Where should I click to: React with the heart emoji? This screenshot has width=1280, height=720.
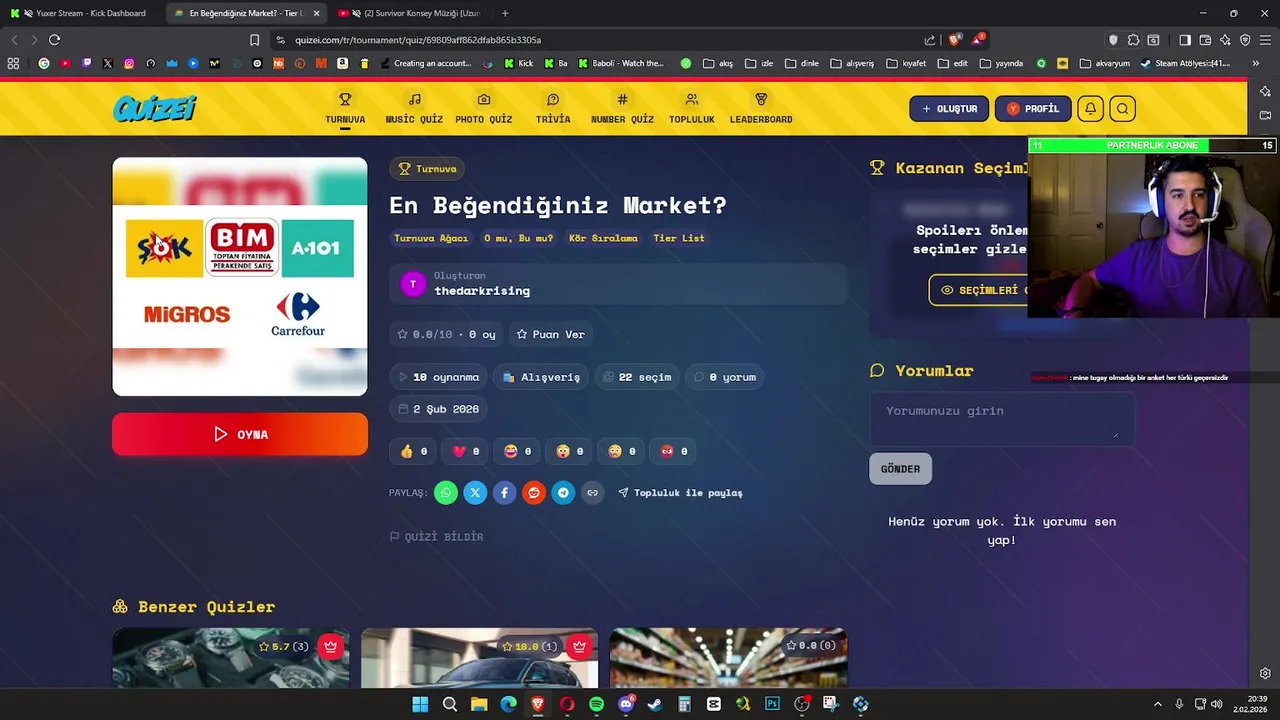pyautogui.click(x=465, y=451)
